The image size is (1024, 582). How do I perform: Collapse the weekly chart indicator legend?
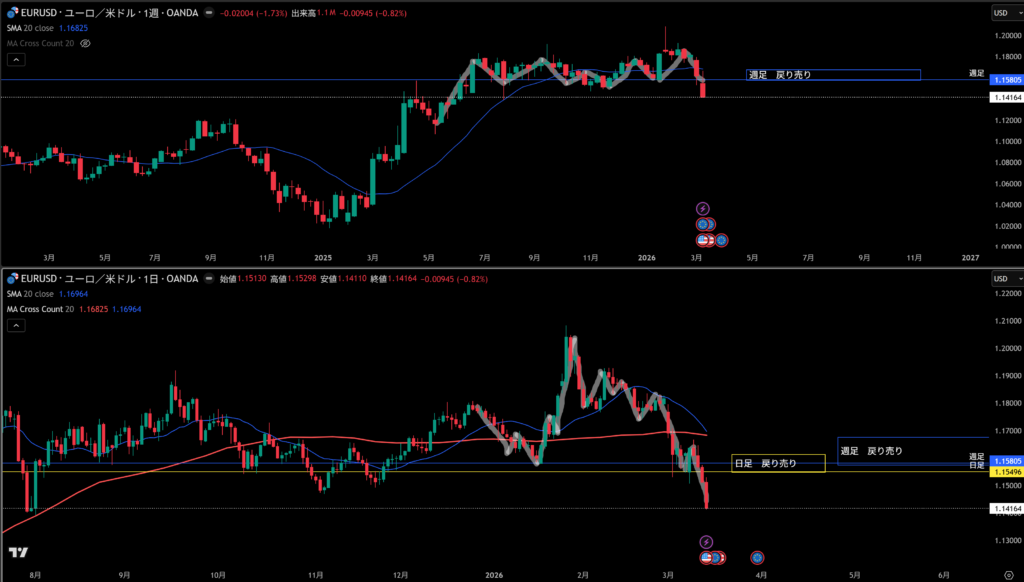click(x=16, y=59)
